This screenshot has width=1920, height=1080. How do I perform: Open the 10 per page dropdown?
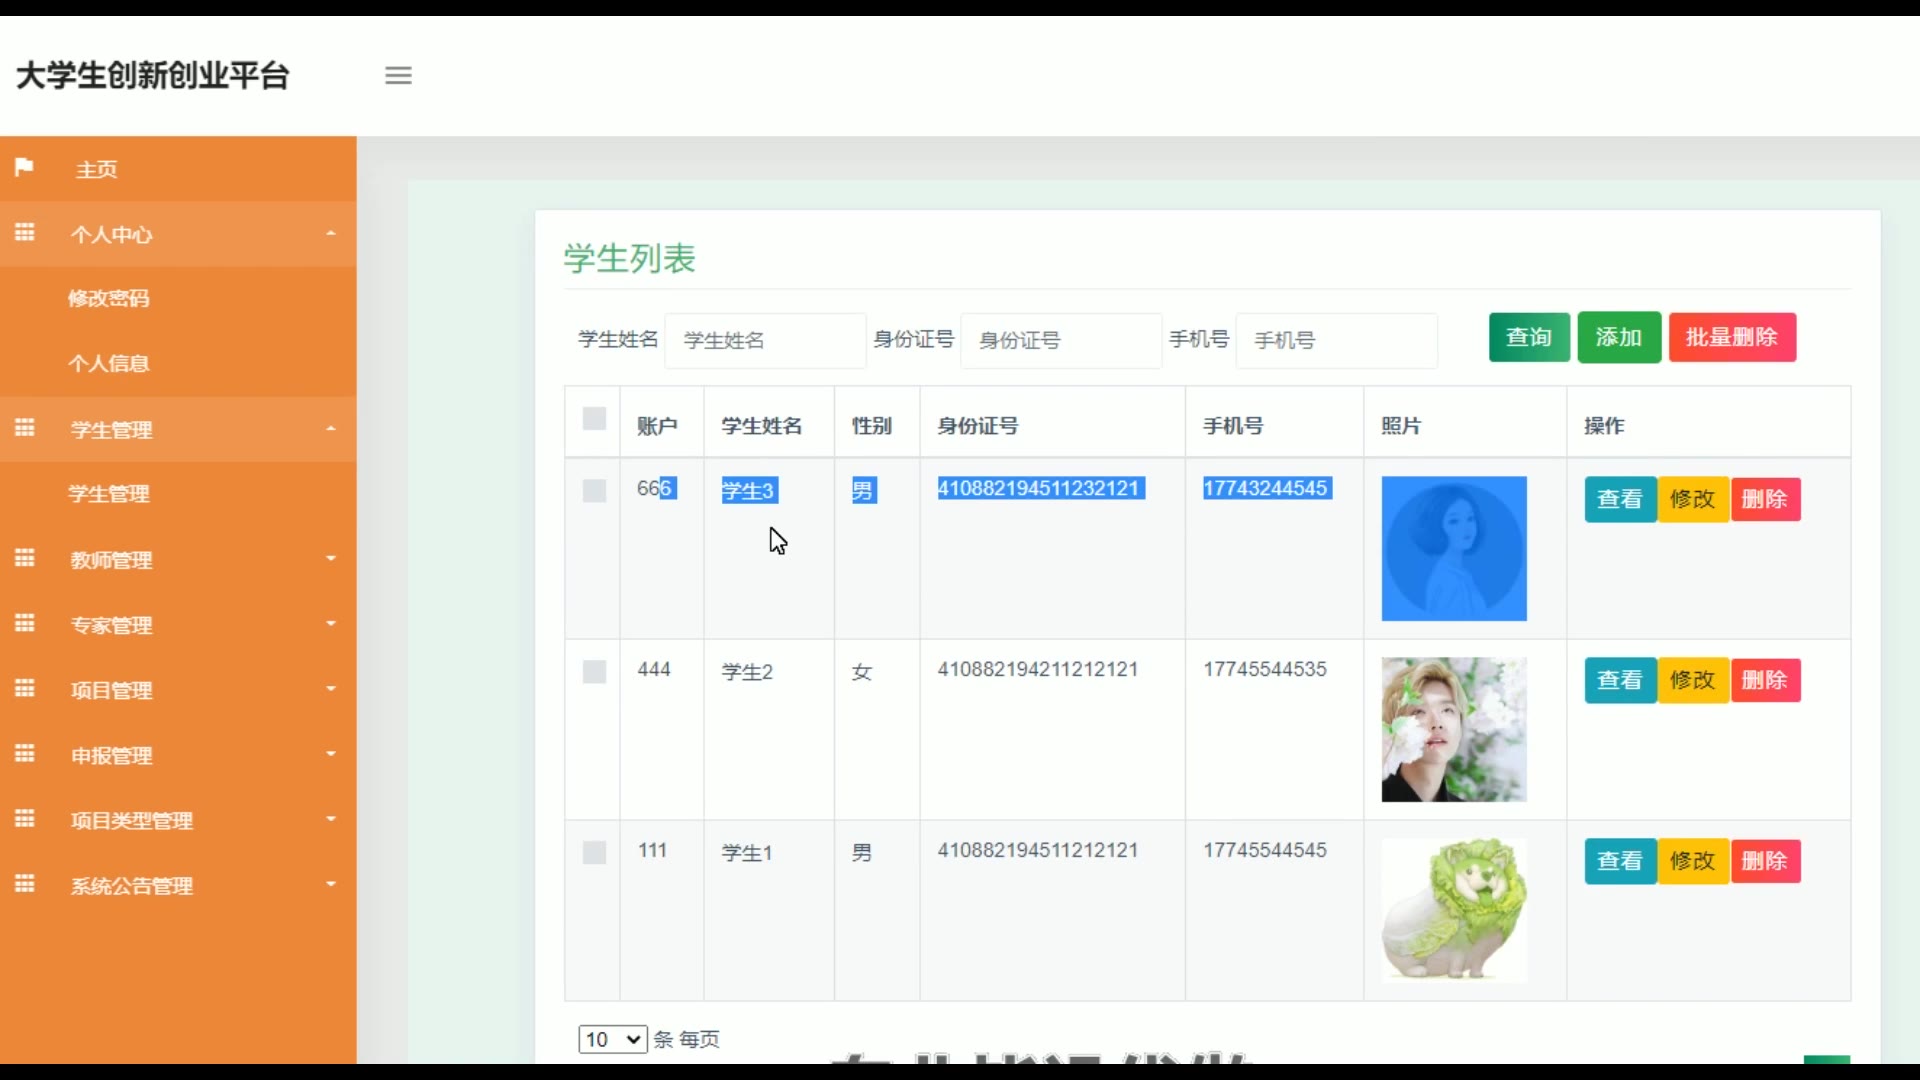[x=612, y=1039]
